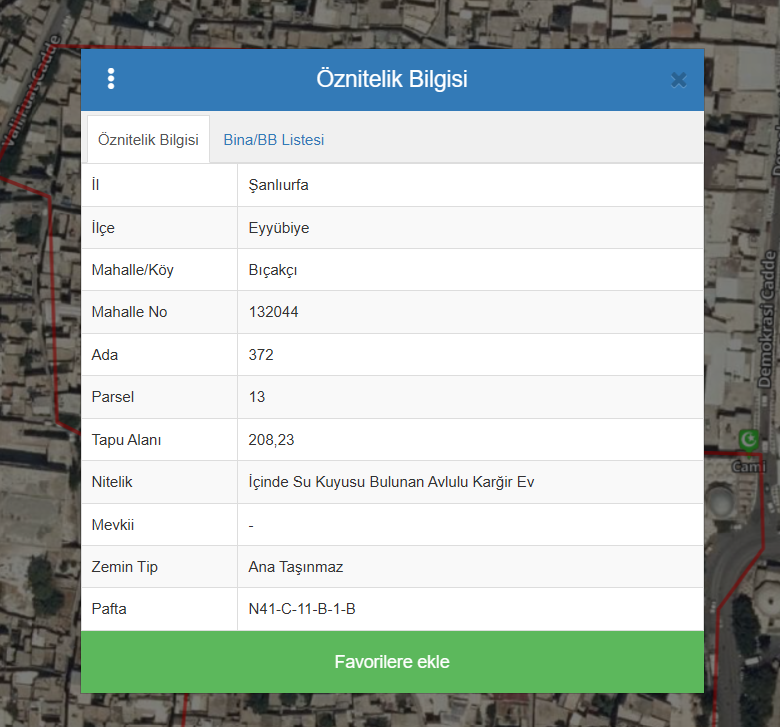Click the Cami label on the map
The image size is (780, 727).
tap(748, 466)
